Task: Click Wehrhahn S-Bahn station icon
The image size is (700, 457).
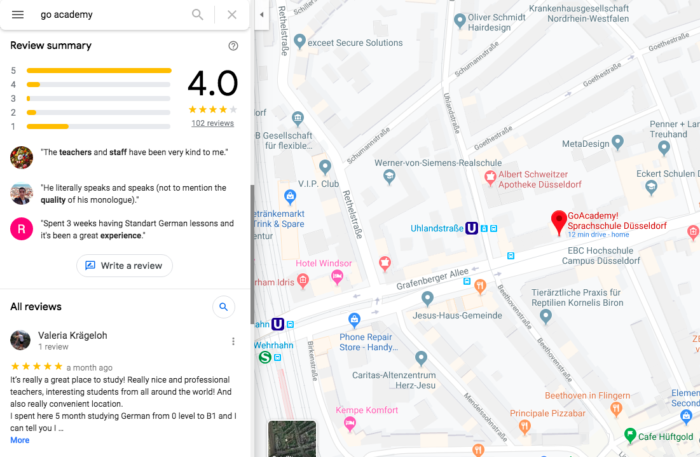Action: (x=265, y=357)
